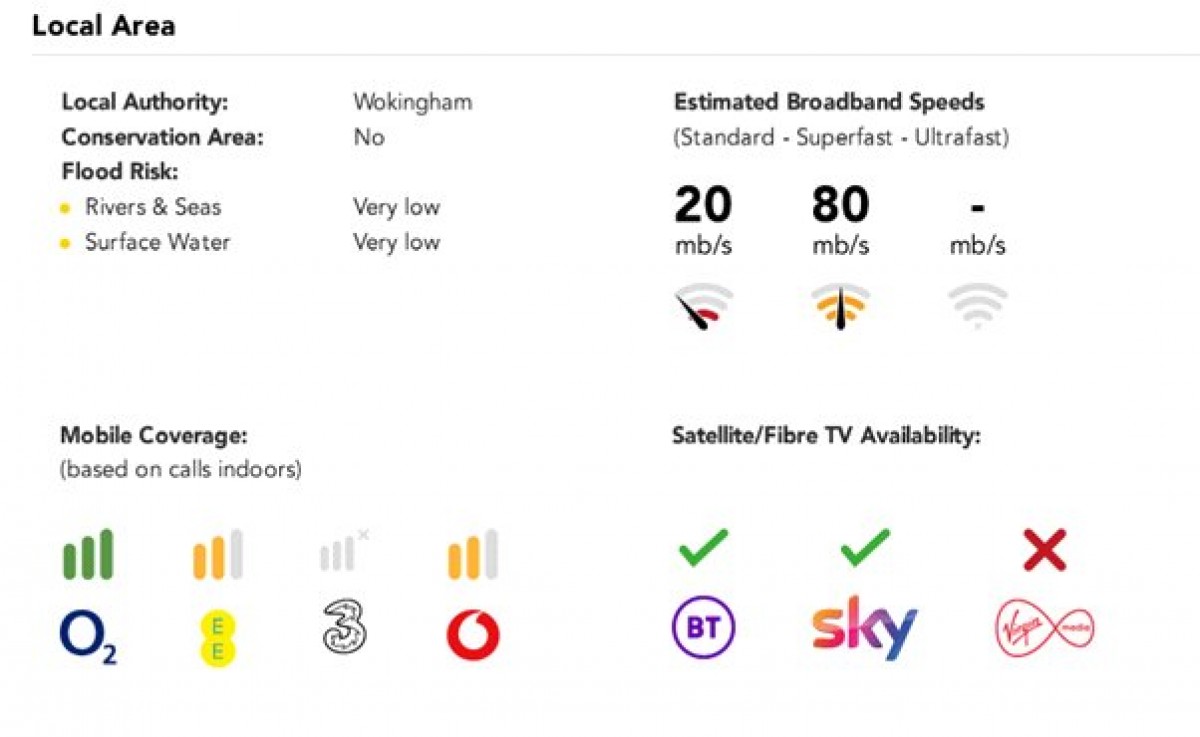Select the Local Area heading

click(x=104, y=26)
